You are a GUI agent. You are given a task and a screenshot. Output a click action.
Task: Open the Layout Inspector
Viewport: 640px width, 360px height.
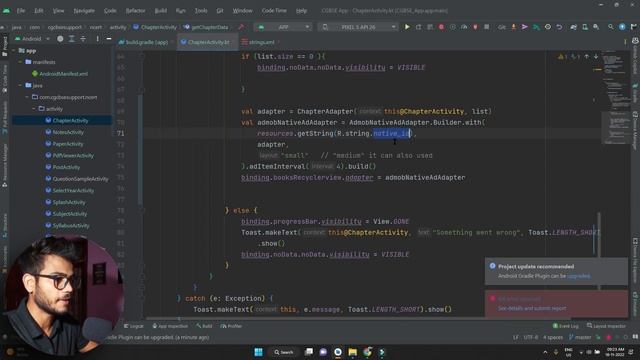pos(606,326)
